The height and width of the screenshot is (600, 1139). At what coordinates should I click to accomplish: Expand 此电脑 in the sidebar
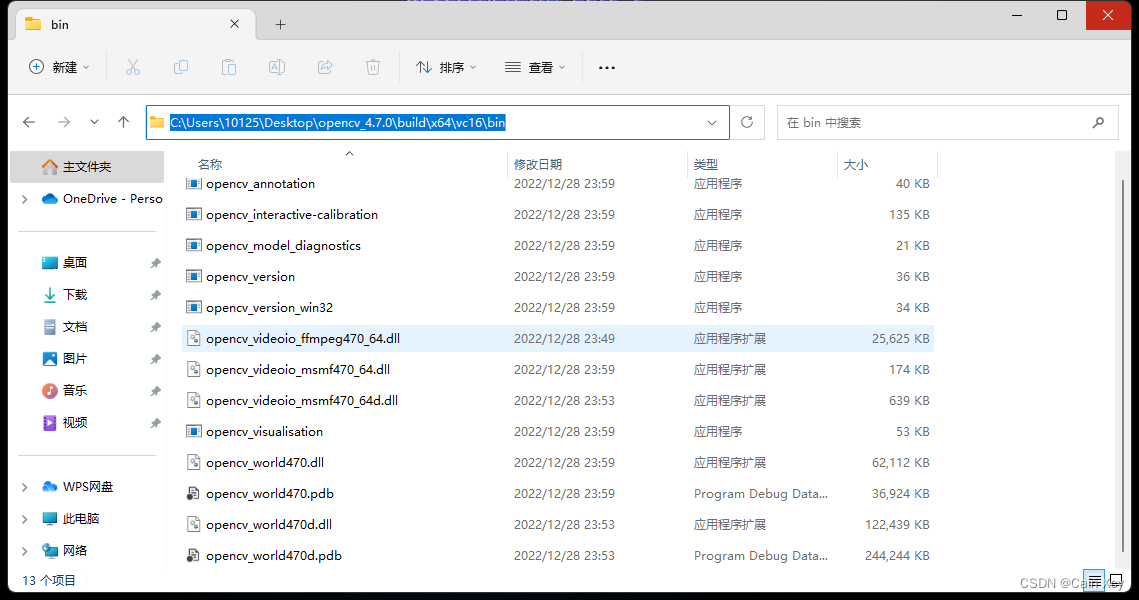(22, 518)
